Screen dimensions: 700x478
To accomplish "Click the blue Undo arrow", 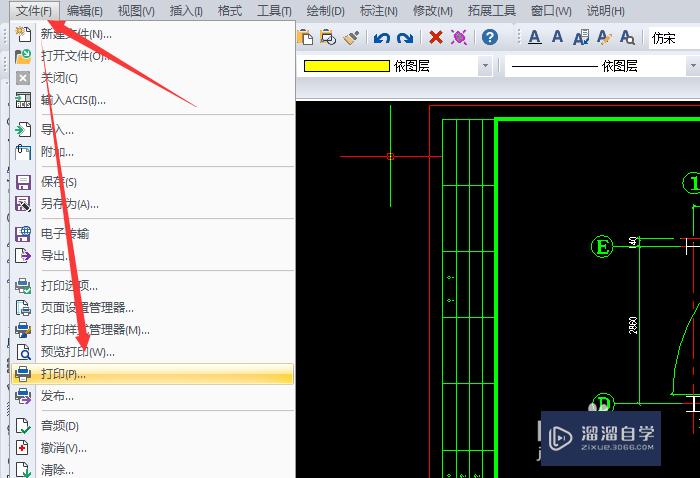I will [x=382, y=38].
